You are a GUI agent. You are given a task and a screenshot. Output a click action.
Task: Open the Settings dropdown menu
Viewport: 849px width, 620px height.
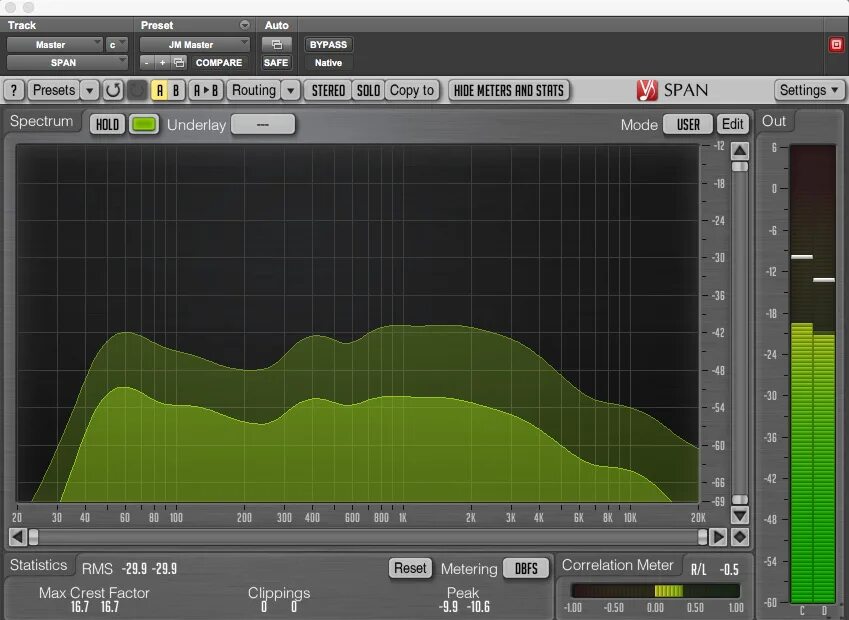[x=809, y=90]
